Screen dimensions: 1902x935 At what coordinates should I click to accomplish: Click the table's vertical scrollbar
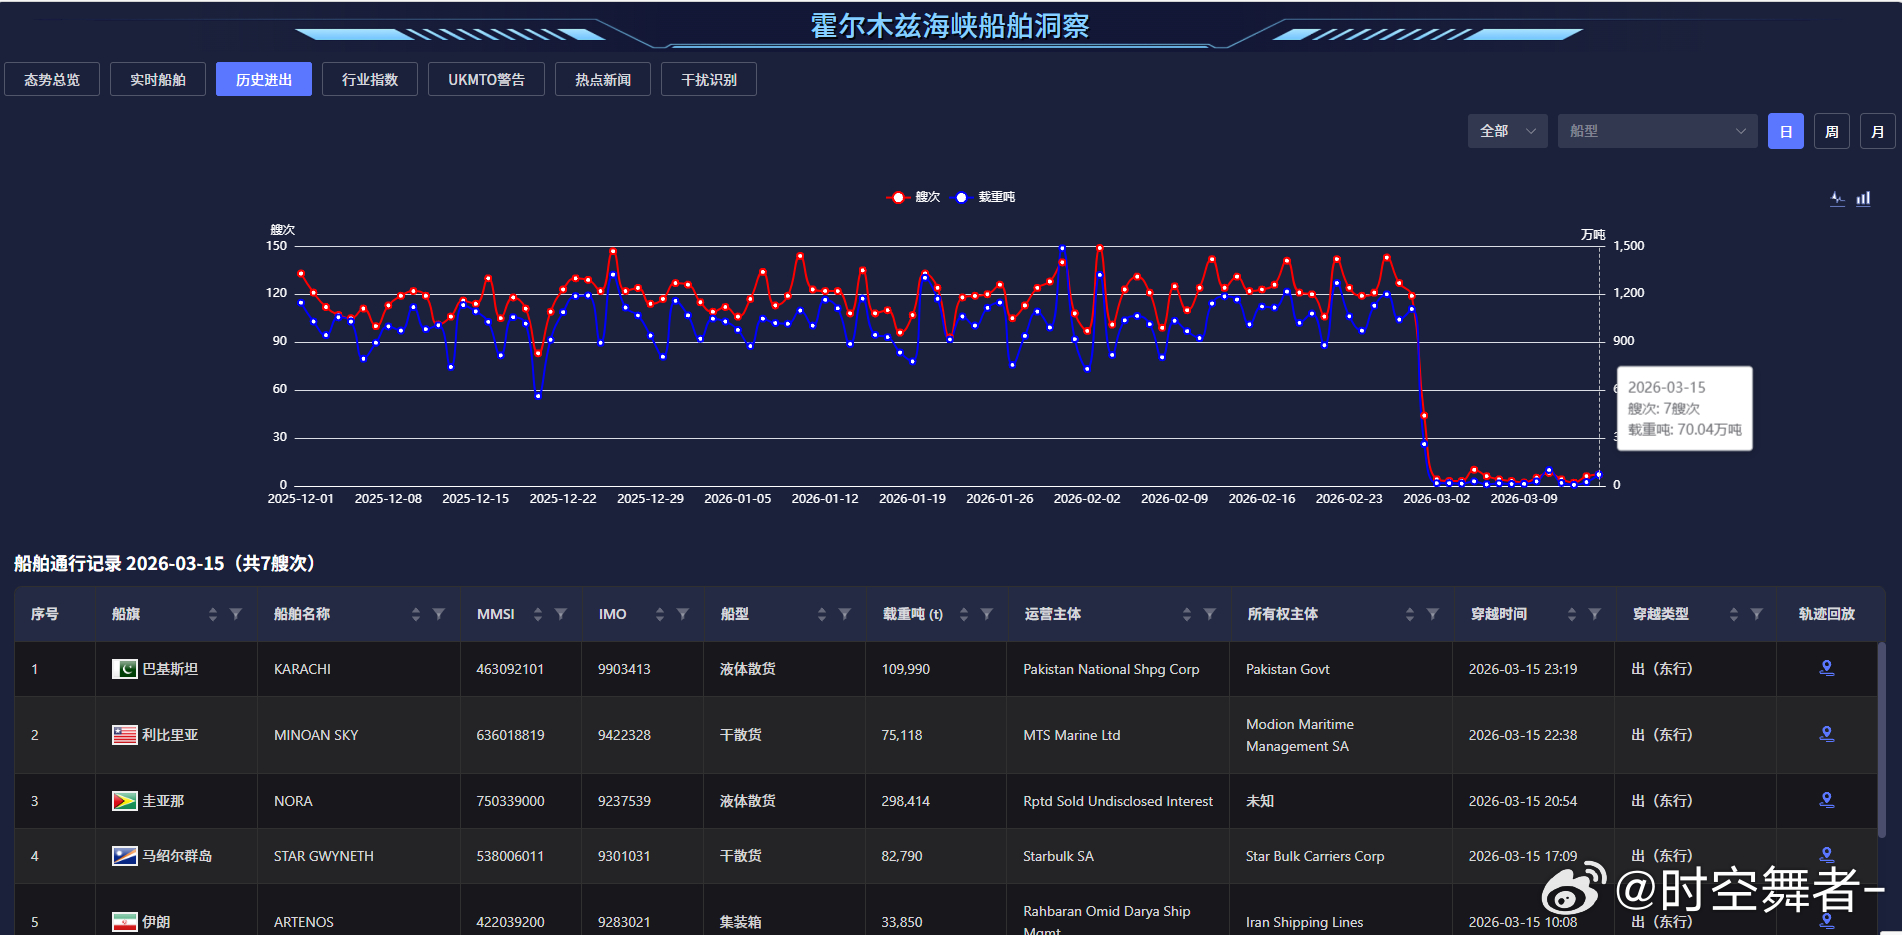(1881, 740)
